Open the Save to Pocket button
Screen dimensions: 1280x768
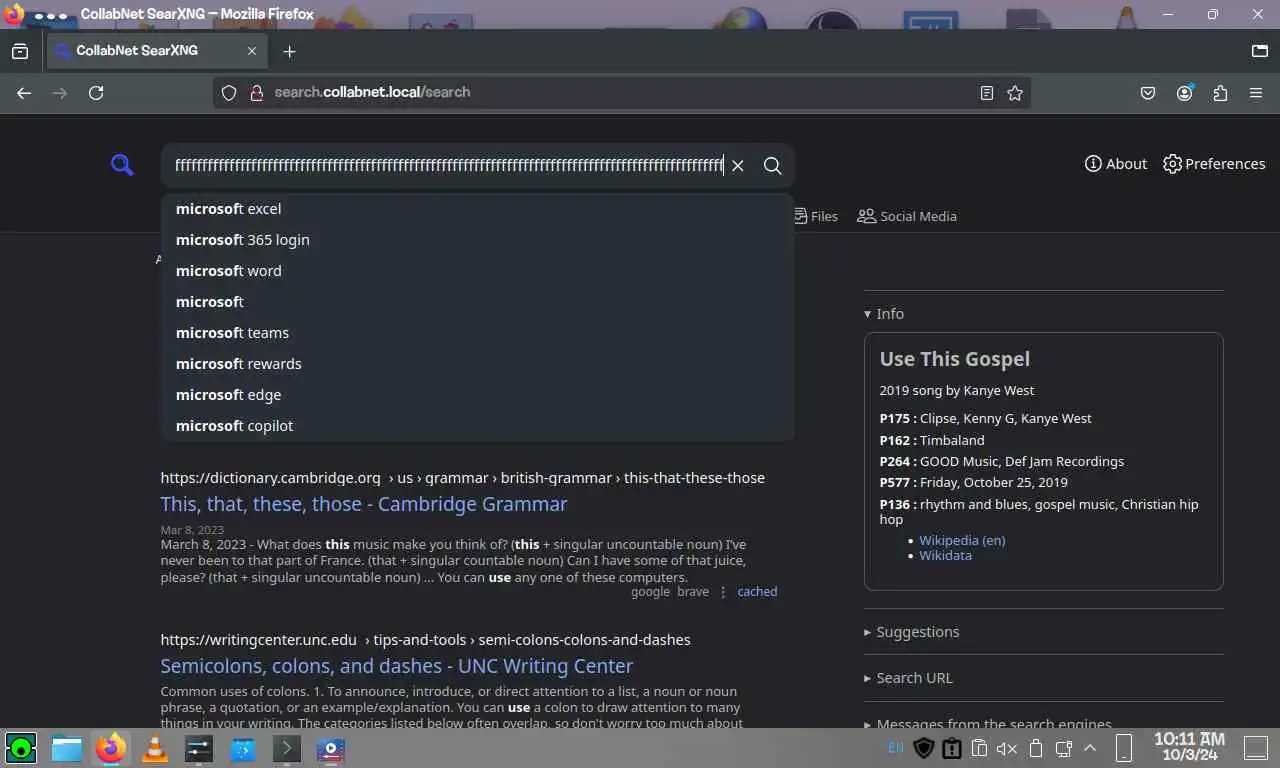1148,93
